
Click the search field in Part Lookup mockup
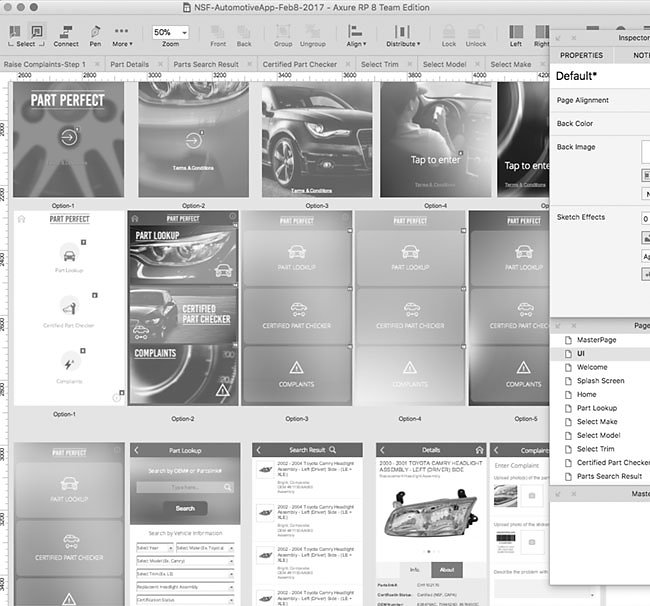point(185,487)
